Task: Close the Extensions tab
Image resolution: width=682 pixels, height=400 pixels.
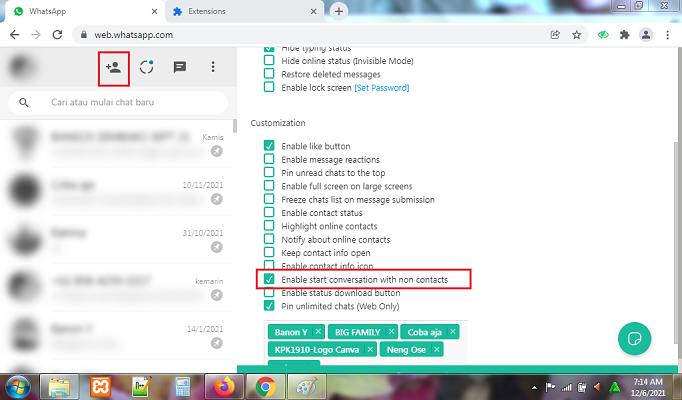Action: pos(313,11)
